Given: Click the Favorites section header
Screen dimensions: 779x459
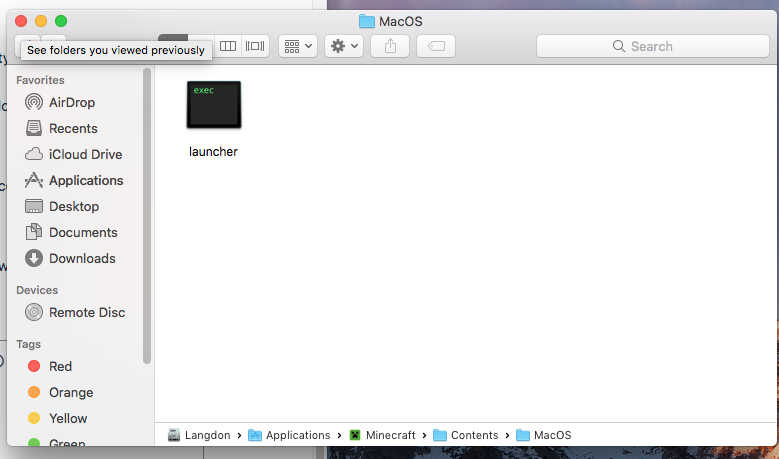Looking at the screenshot, I should pyautogui.click(x=40, y=80).
